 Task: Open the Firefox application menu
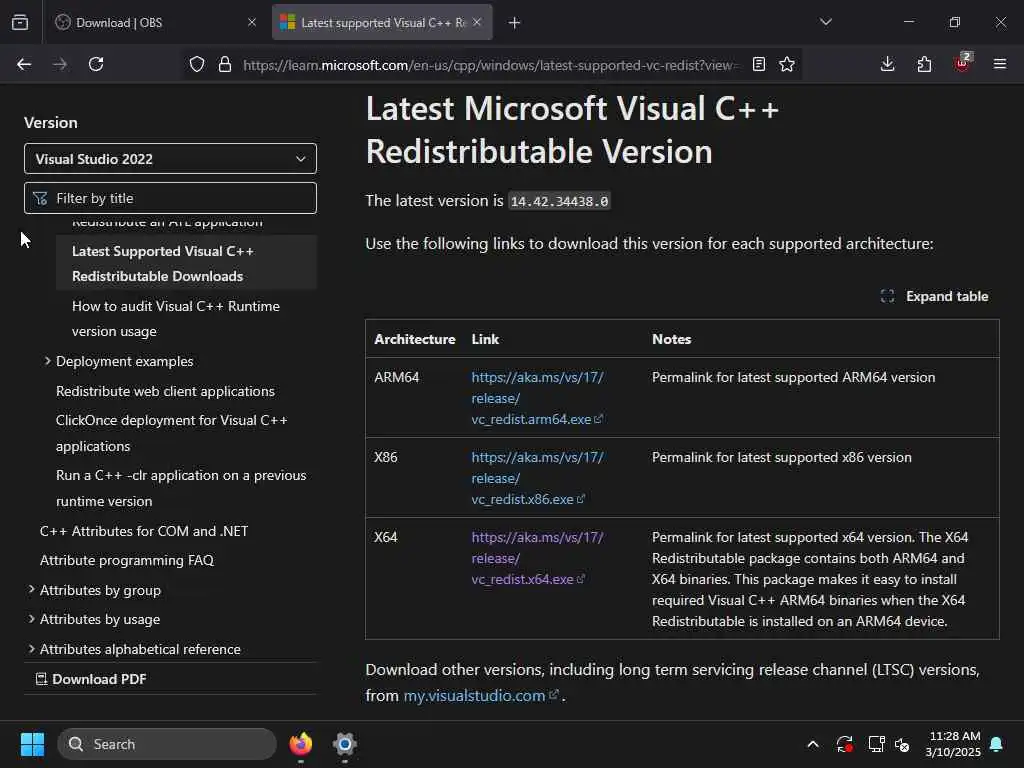pyautogui.click(x=1000, y=64)
